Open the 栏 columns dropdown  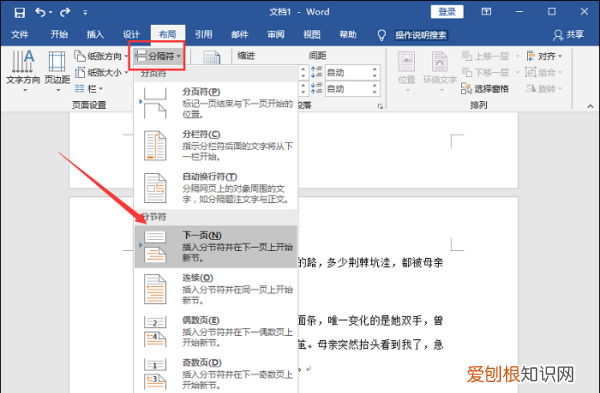coord(89,89)
